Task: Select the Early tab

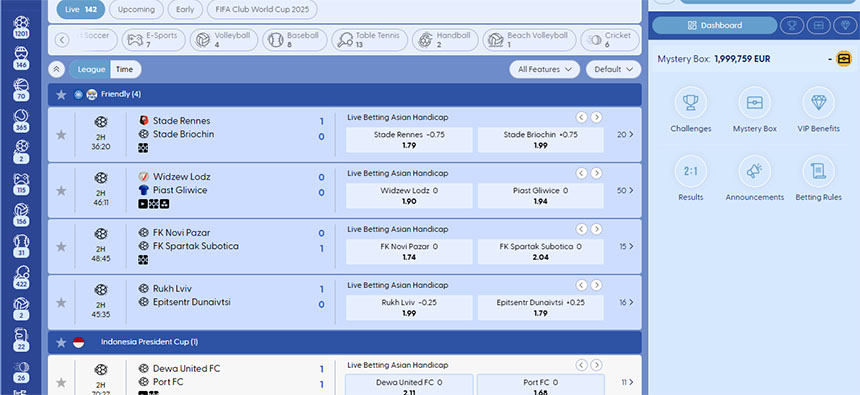Action: pos(185,9)
